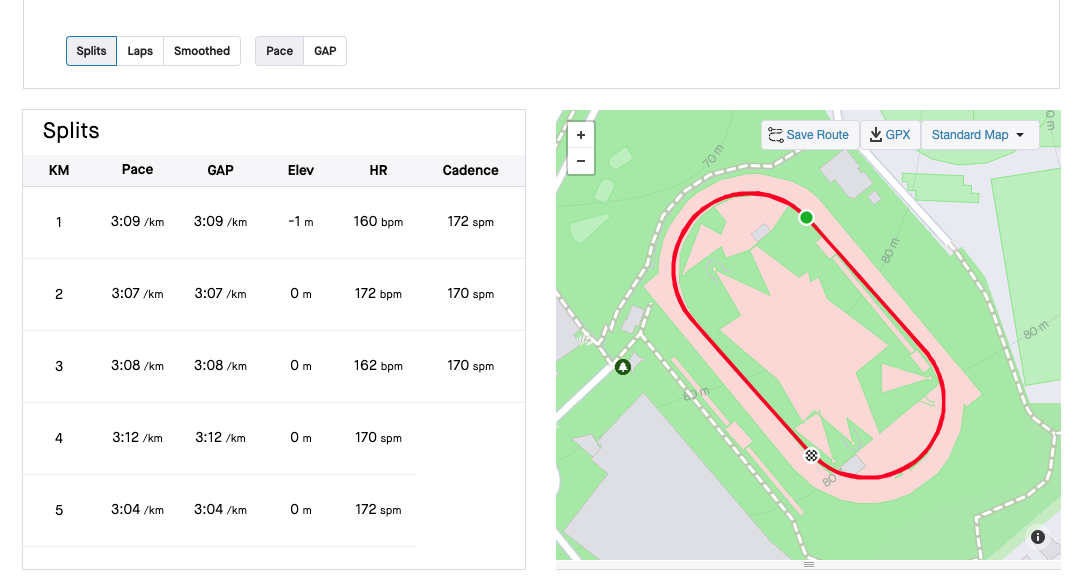Select the Pace tab option
This screenshot has width=1074, height=584.
click(x=279, y=51)
